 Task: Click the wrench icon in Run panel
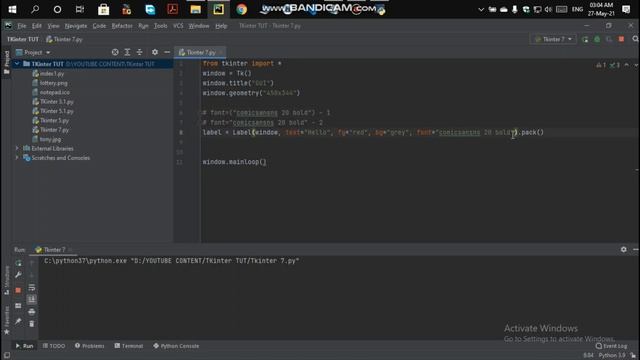coord(18,275)
